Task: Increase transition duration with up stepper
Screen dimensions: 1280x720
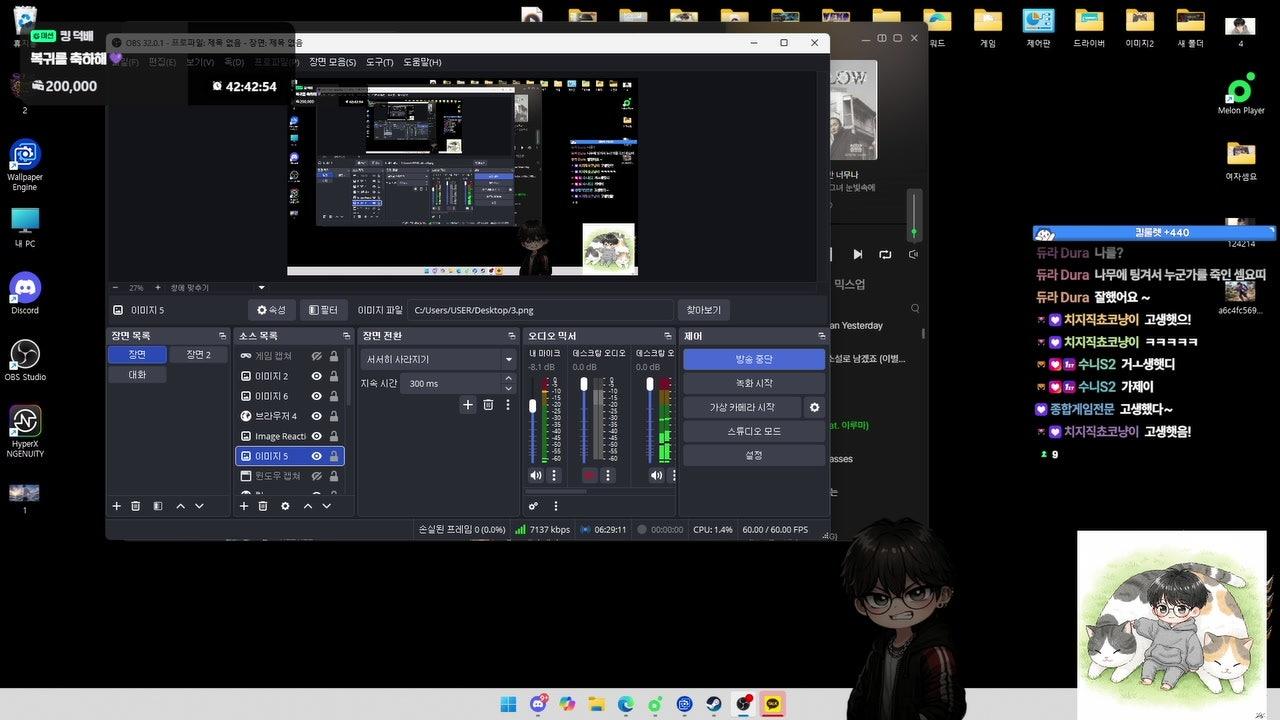Action: [x=510, y=379]
